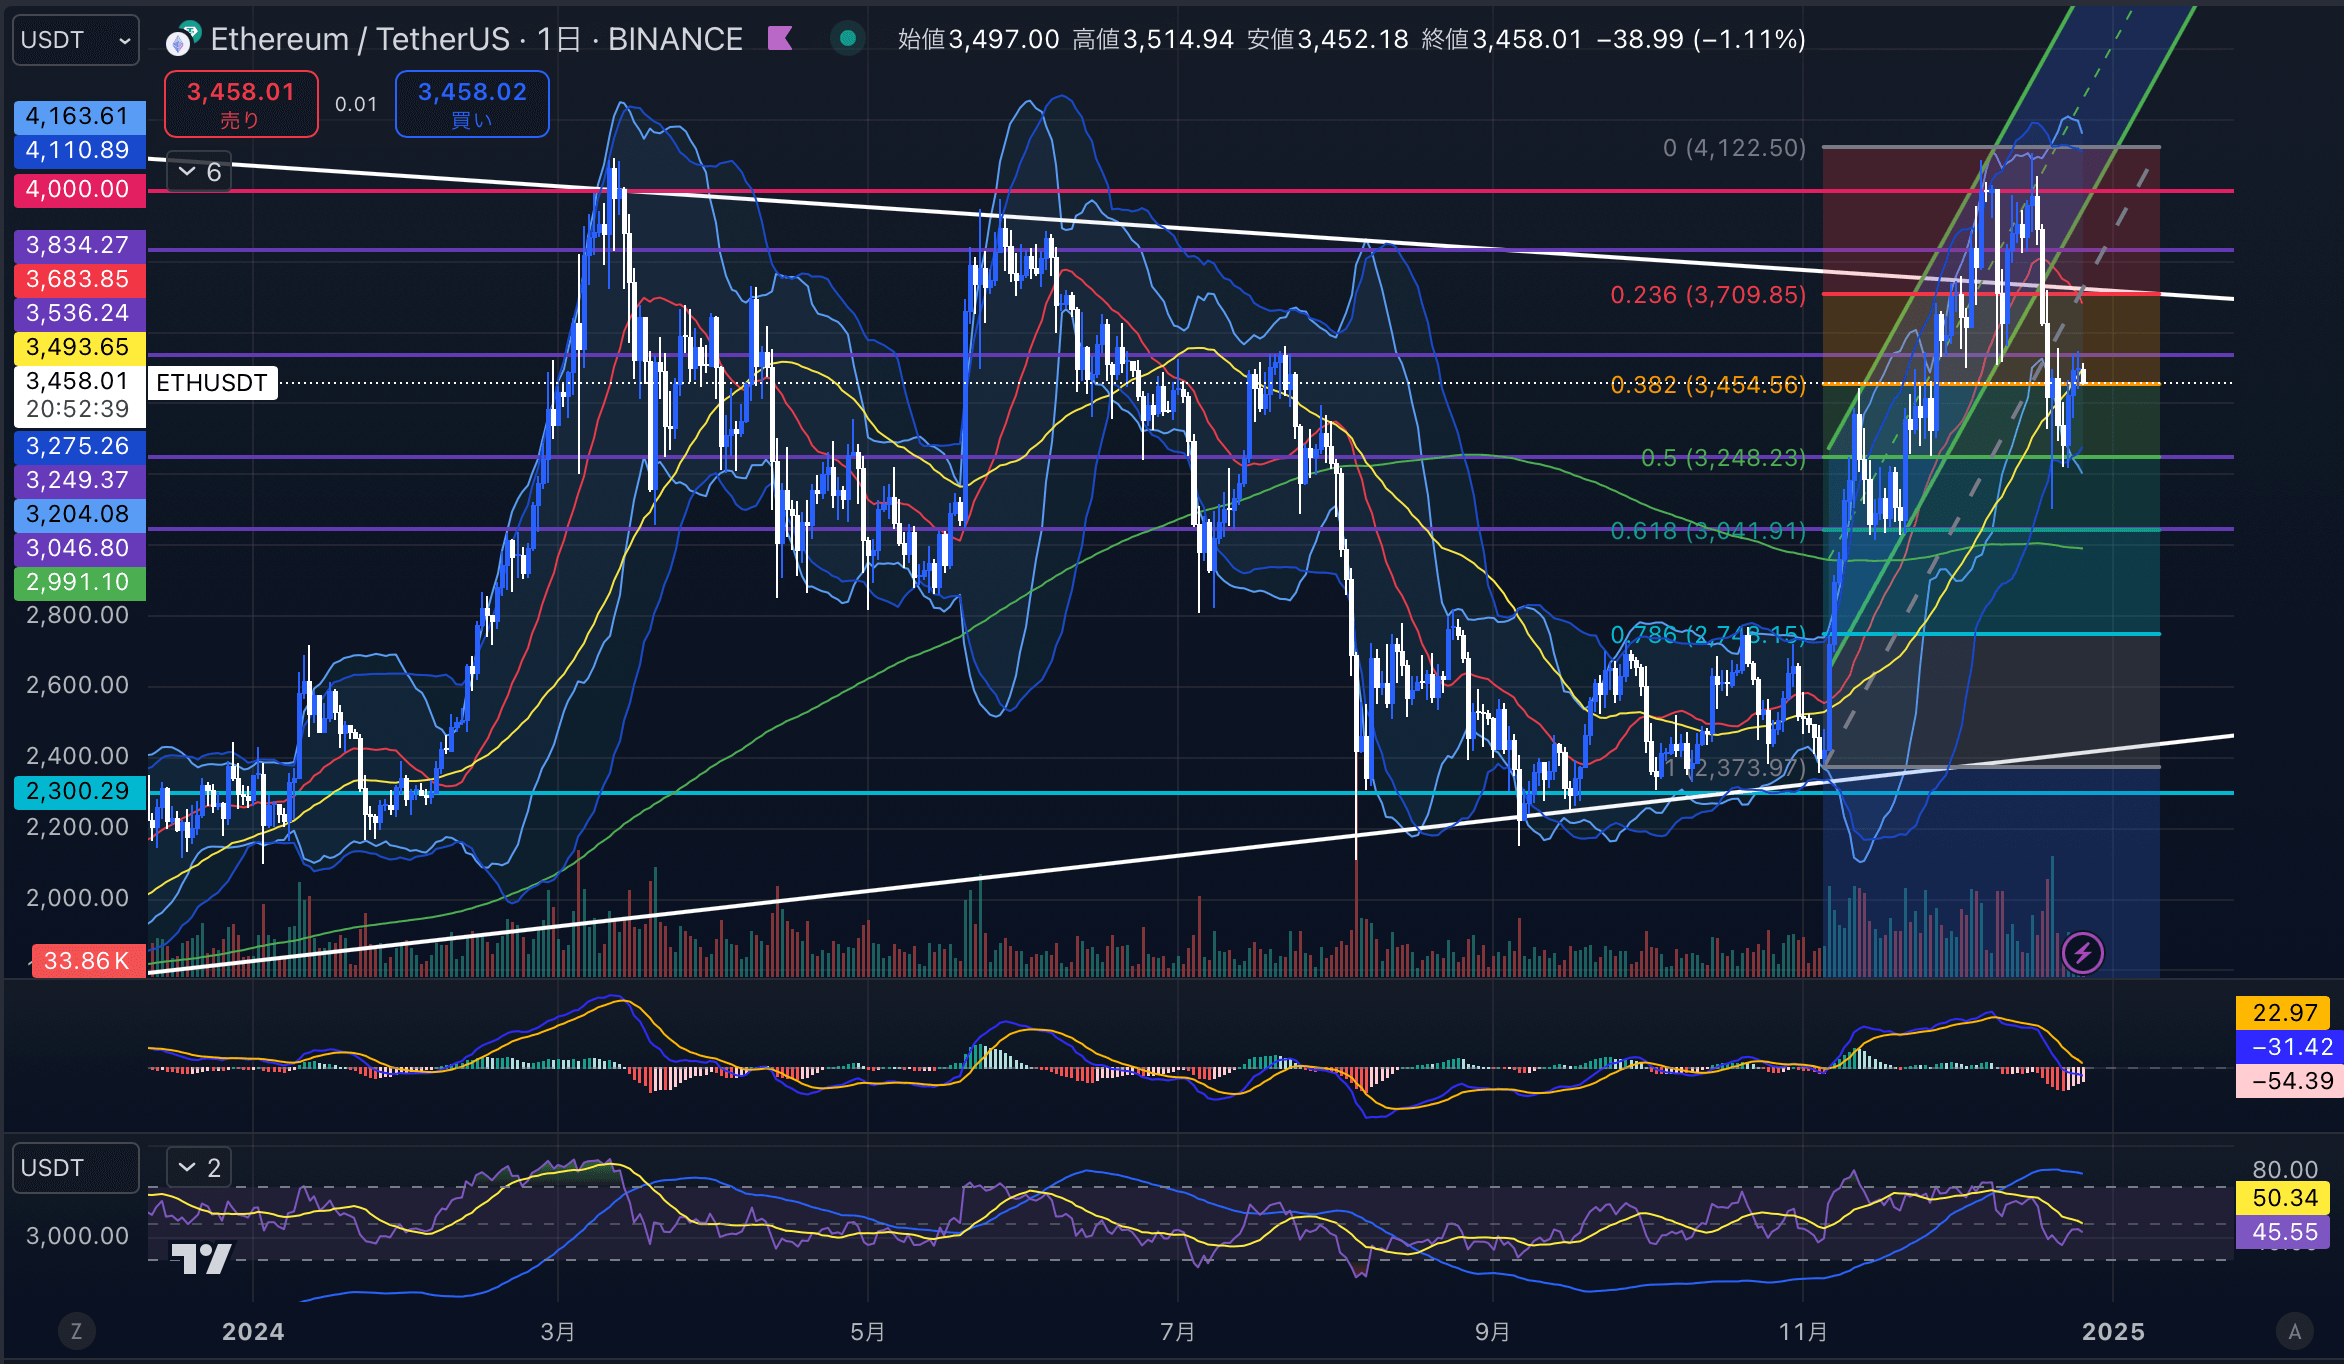Click the green market status dot
This screenshot has height=1364, width=2344.
[x=848, y=39]
